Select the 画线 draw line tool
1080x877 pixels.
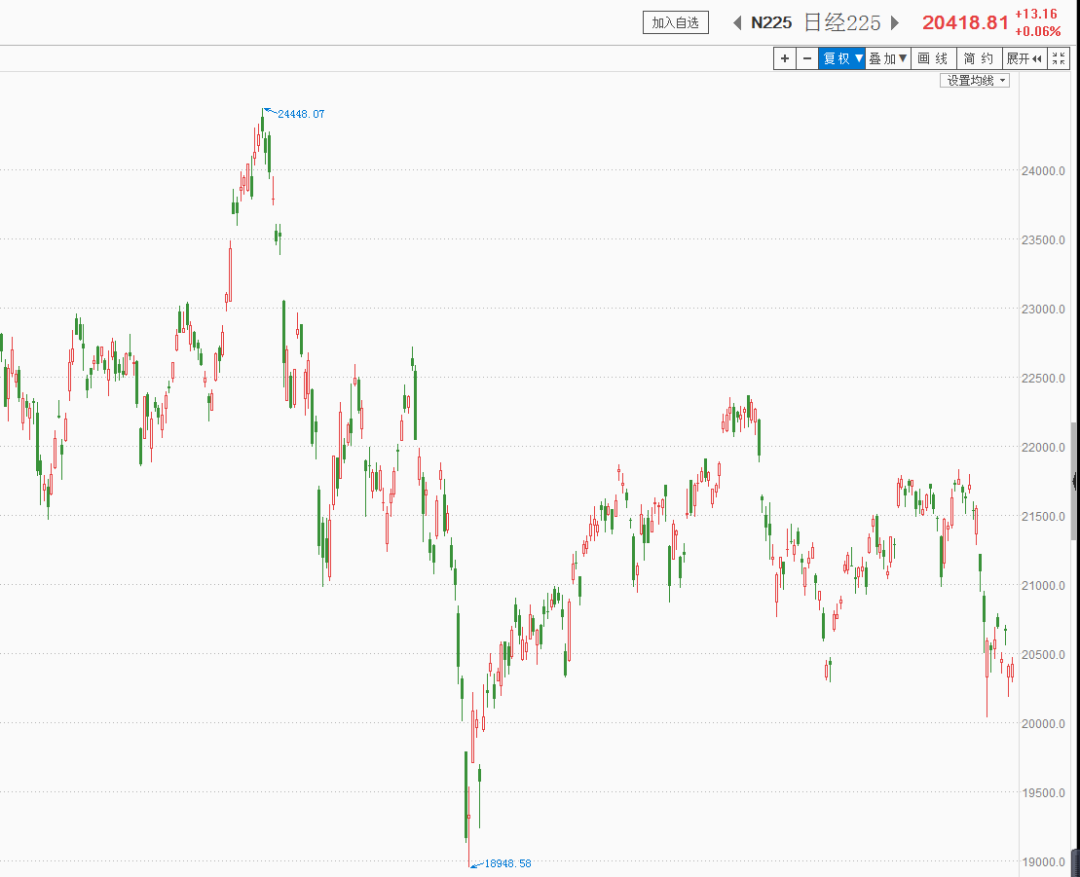[x=933, y=59]
